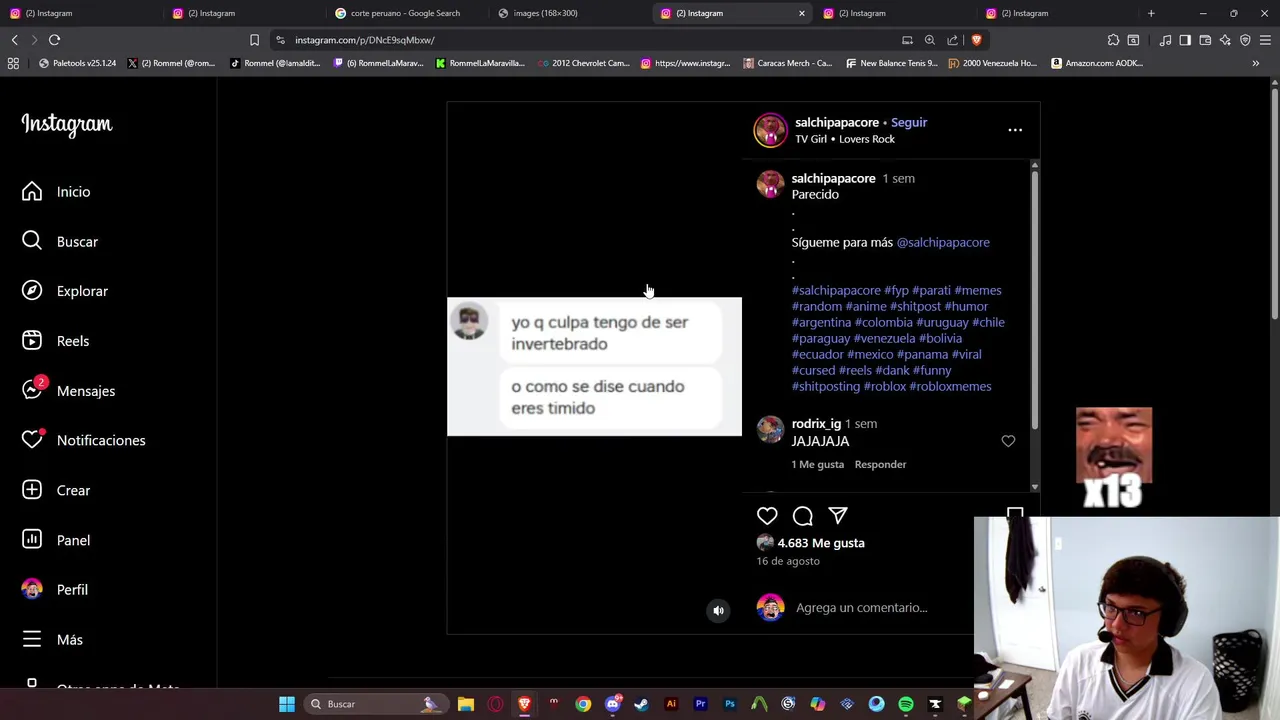Viewport: 1280px width, 720px height.
Task: Go back in browser history
Action: [14, 40]
